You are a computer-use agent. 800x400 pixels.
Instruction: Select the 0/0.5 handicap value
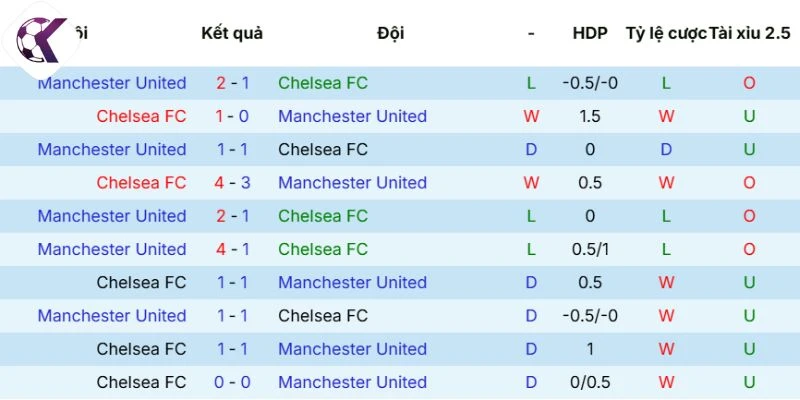[x=590, y=382]
